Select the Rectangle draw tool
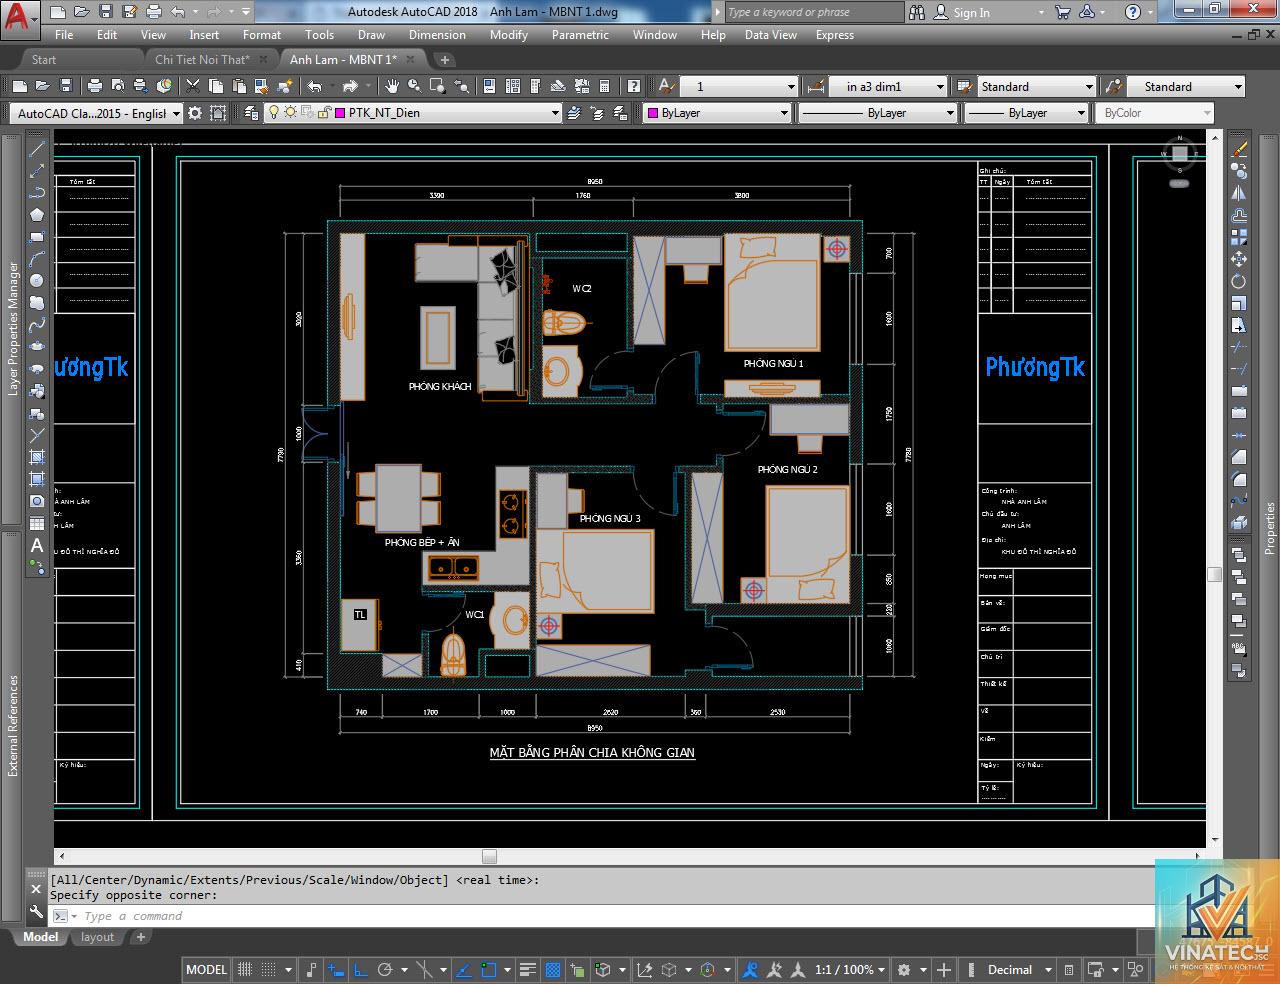The width and height of the screenshot is (1280, 984). coord(37,237)
